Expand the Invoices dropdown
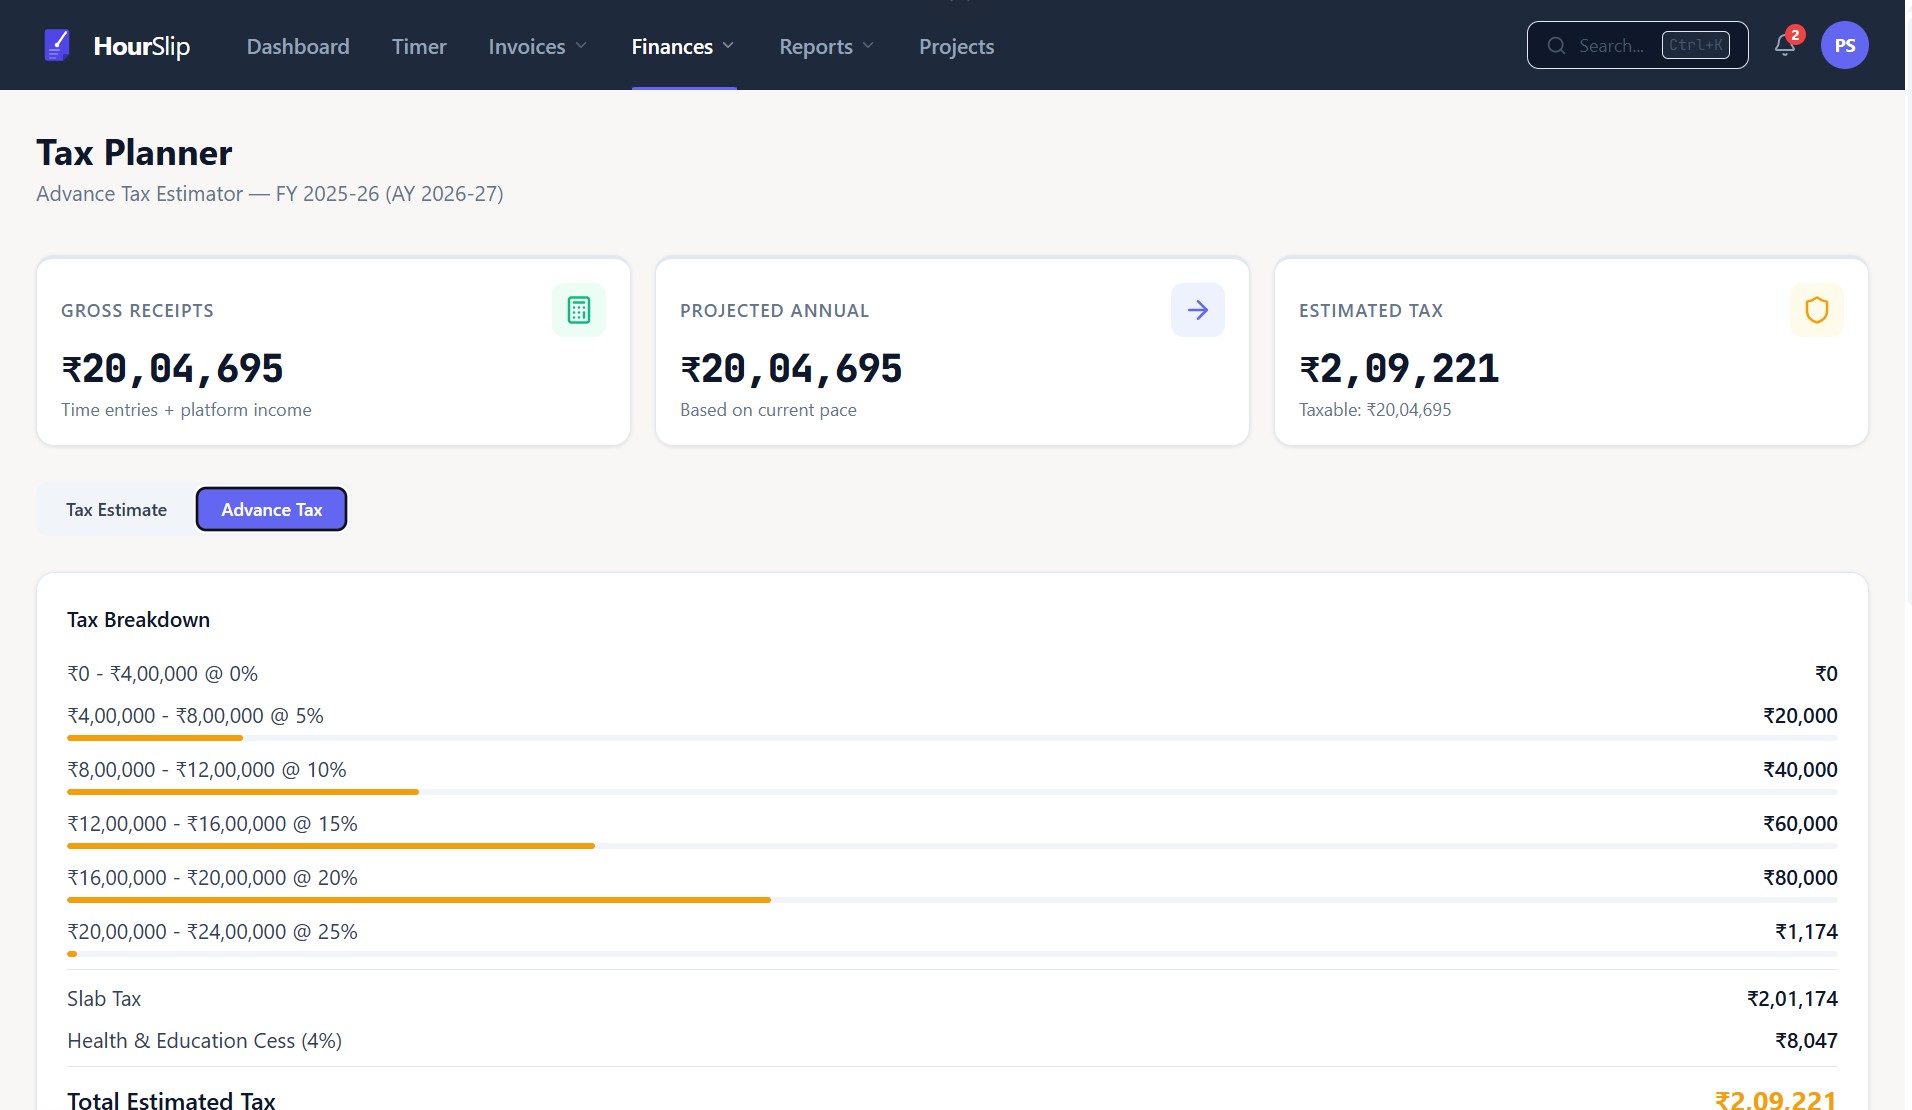Screen dimensions: 1912x1110 click(537, 46)
